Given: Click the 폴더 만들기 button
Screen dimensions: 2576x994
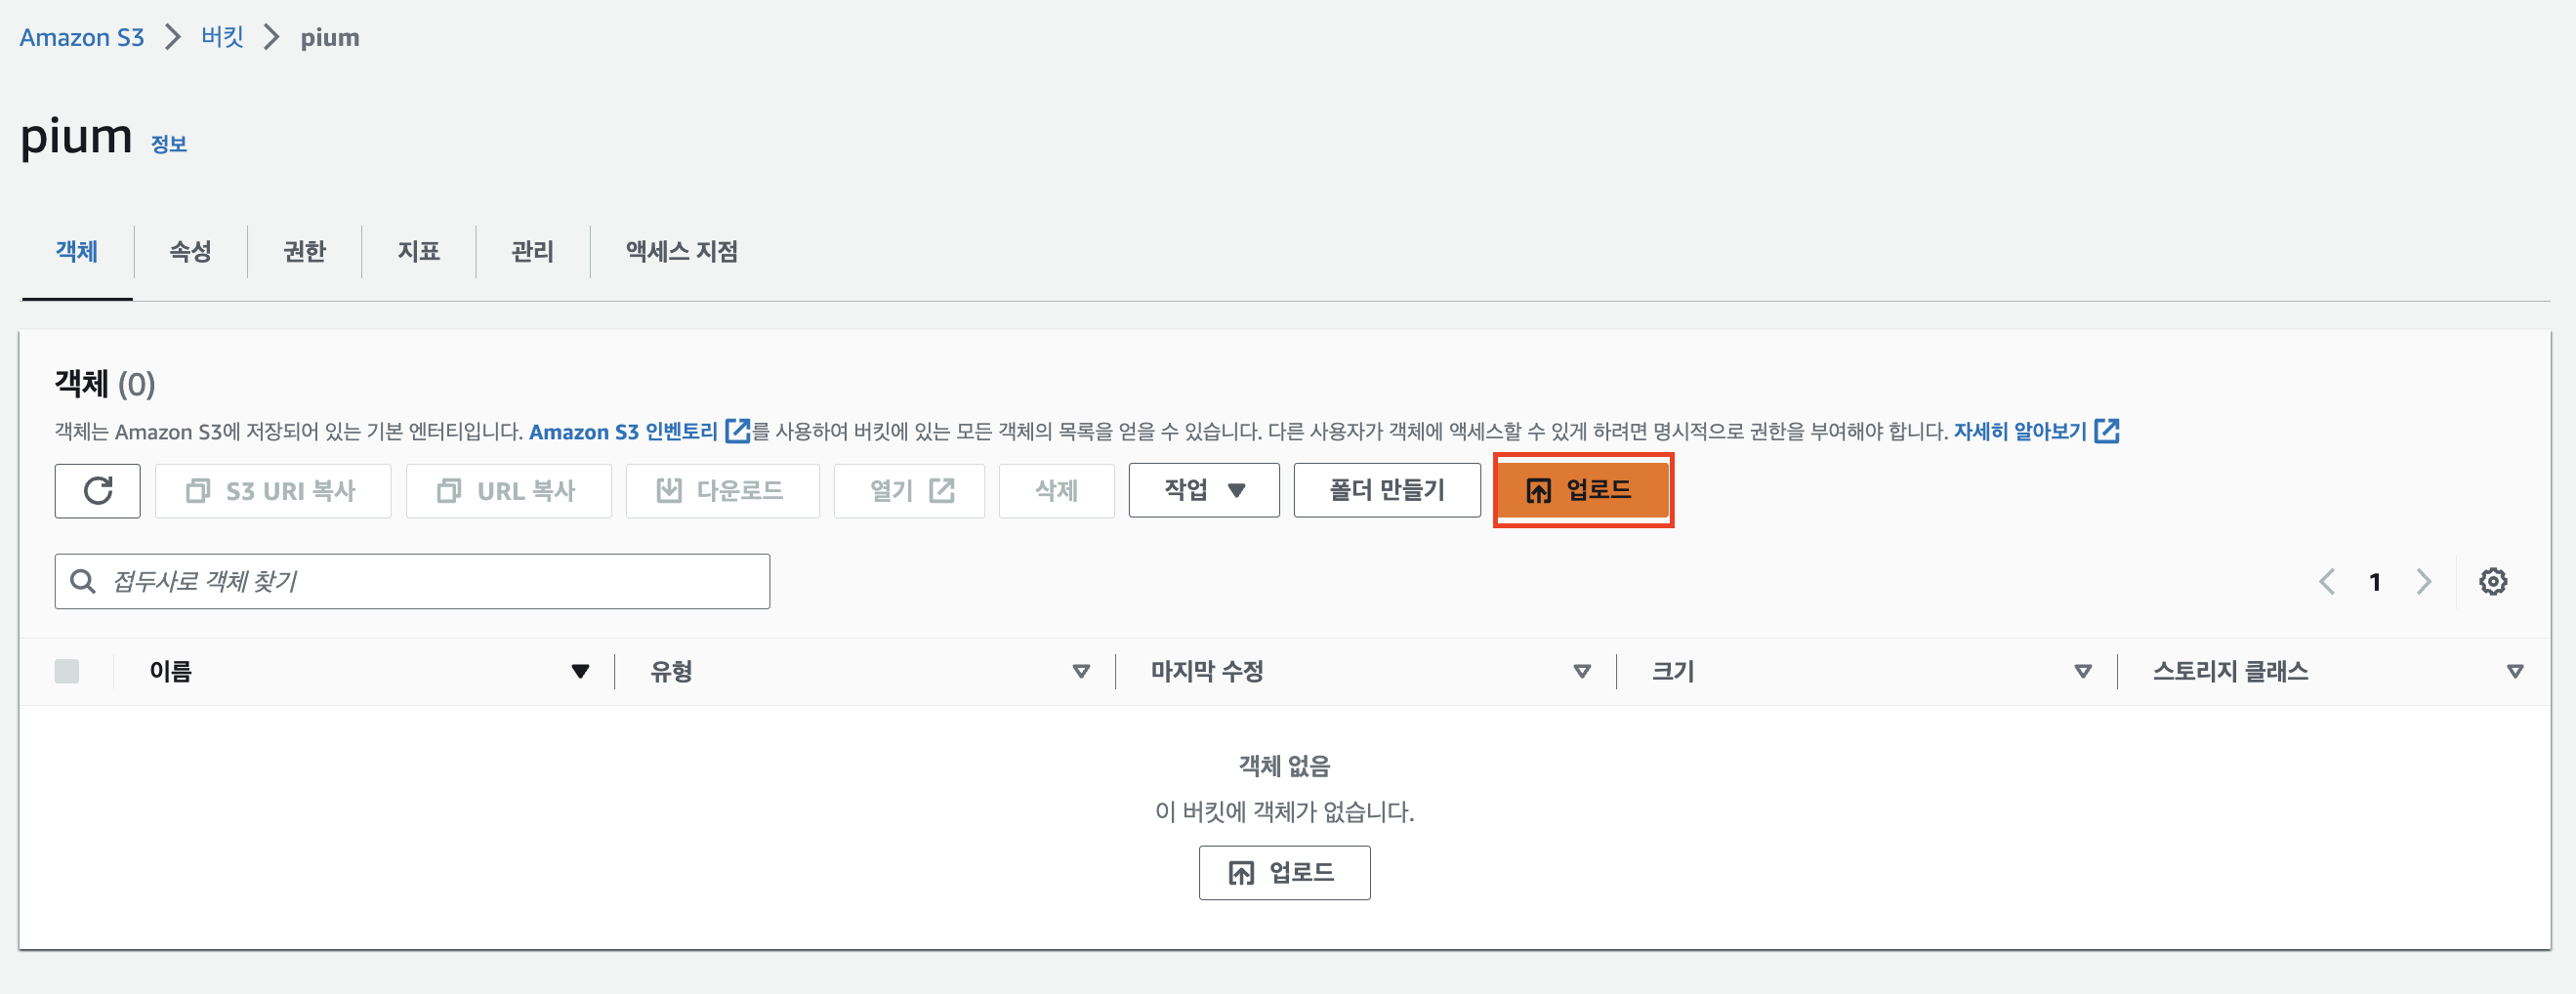Looking at the screenshot, I should click(1386, 490).
